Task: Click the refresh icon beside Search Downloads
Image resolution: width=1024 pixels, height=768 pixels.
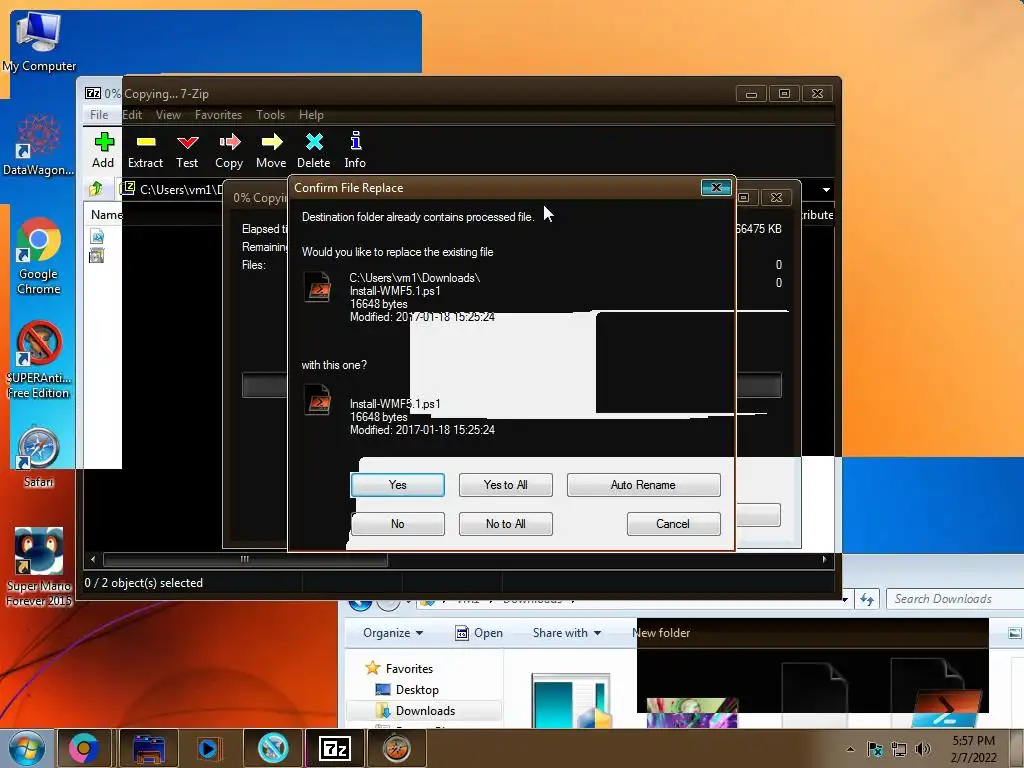Action: tap(867, 599)
